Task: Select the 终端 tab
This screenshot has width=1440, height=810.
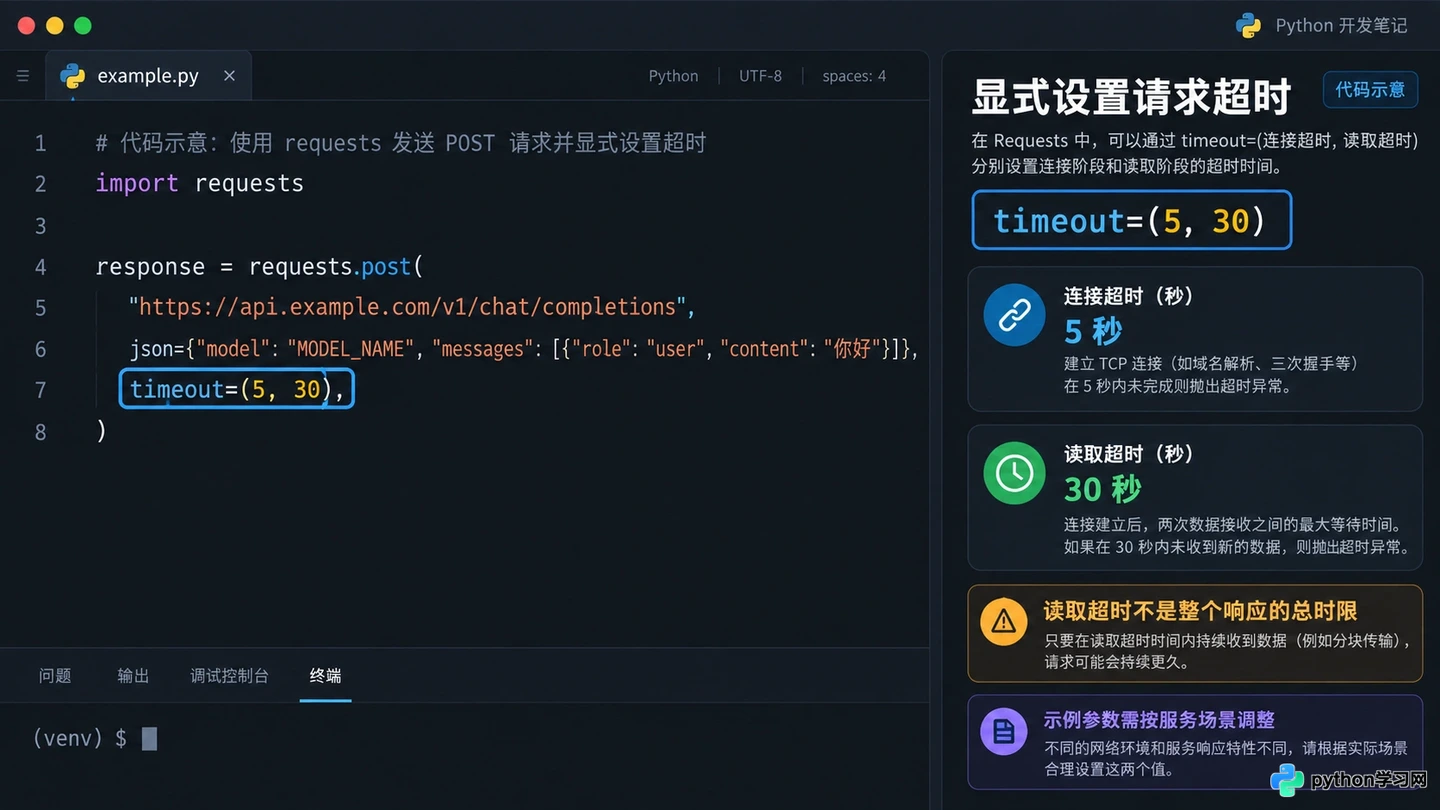Action: tap(326, 676)
